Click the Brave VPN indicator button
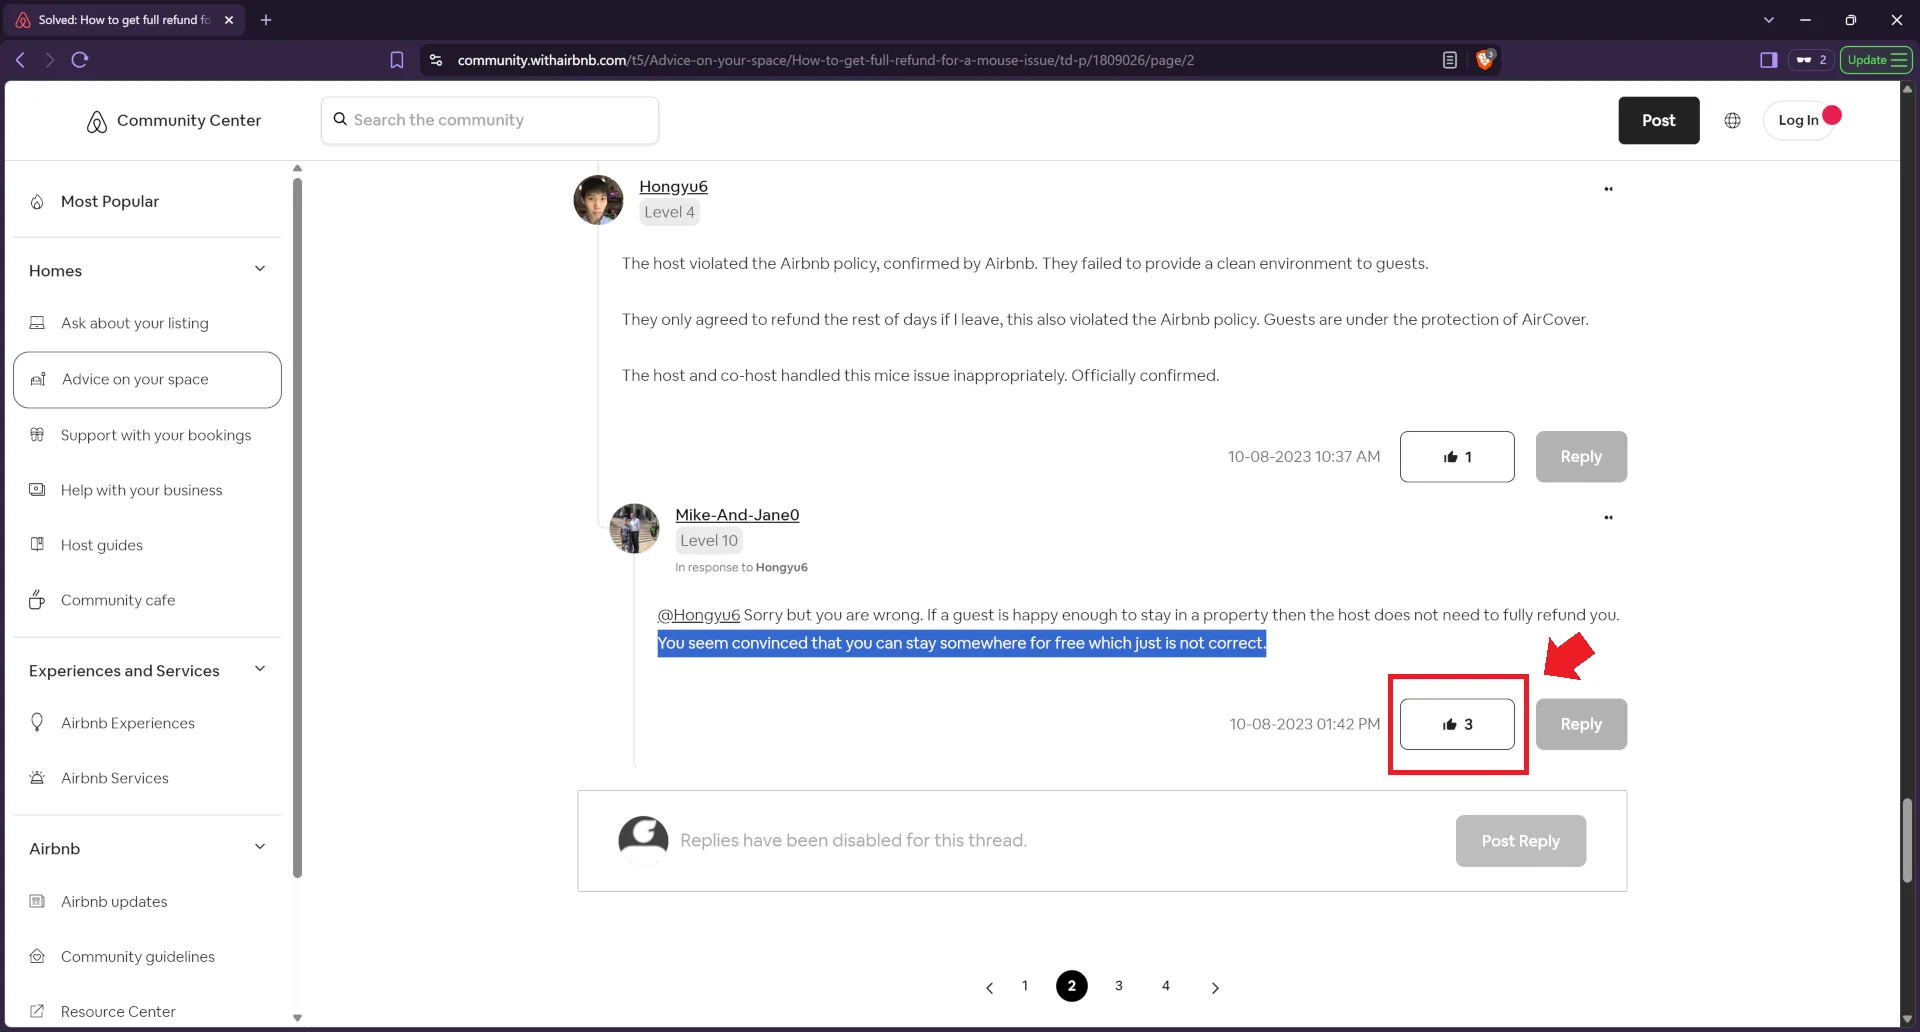This screenshot has height=1032, width=1920. pos(1811,60)
